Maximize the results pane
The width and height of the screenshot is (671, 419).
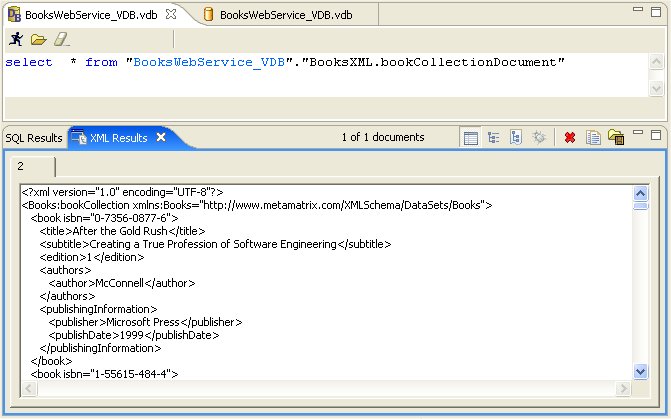click(x=656, y=135)
